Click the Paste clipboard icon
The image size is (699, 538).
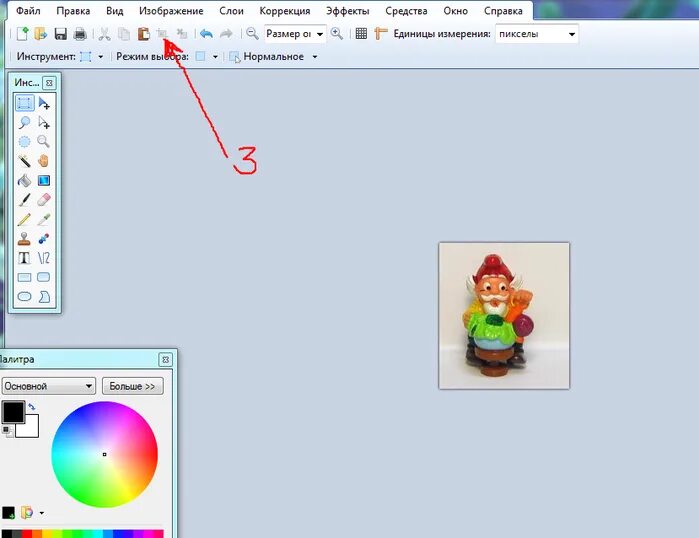pos(143,34)
